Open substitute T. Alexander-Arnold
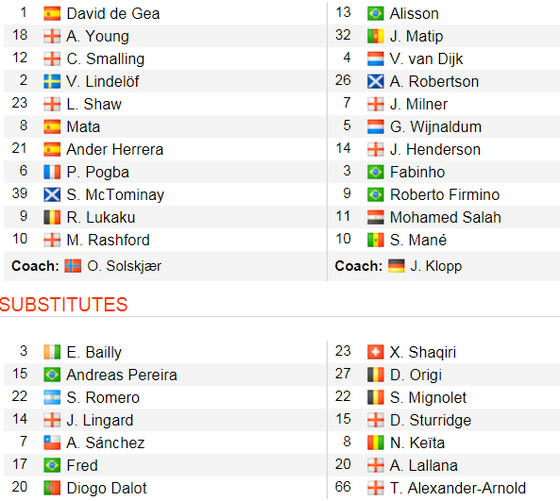Viewport: 560px width, 501px height. 458,488
